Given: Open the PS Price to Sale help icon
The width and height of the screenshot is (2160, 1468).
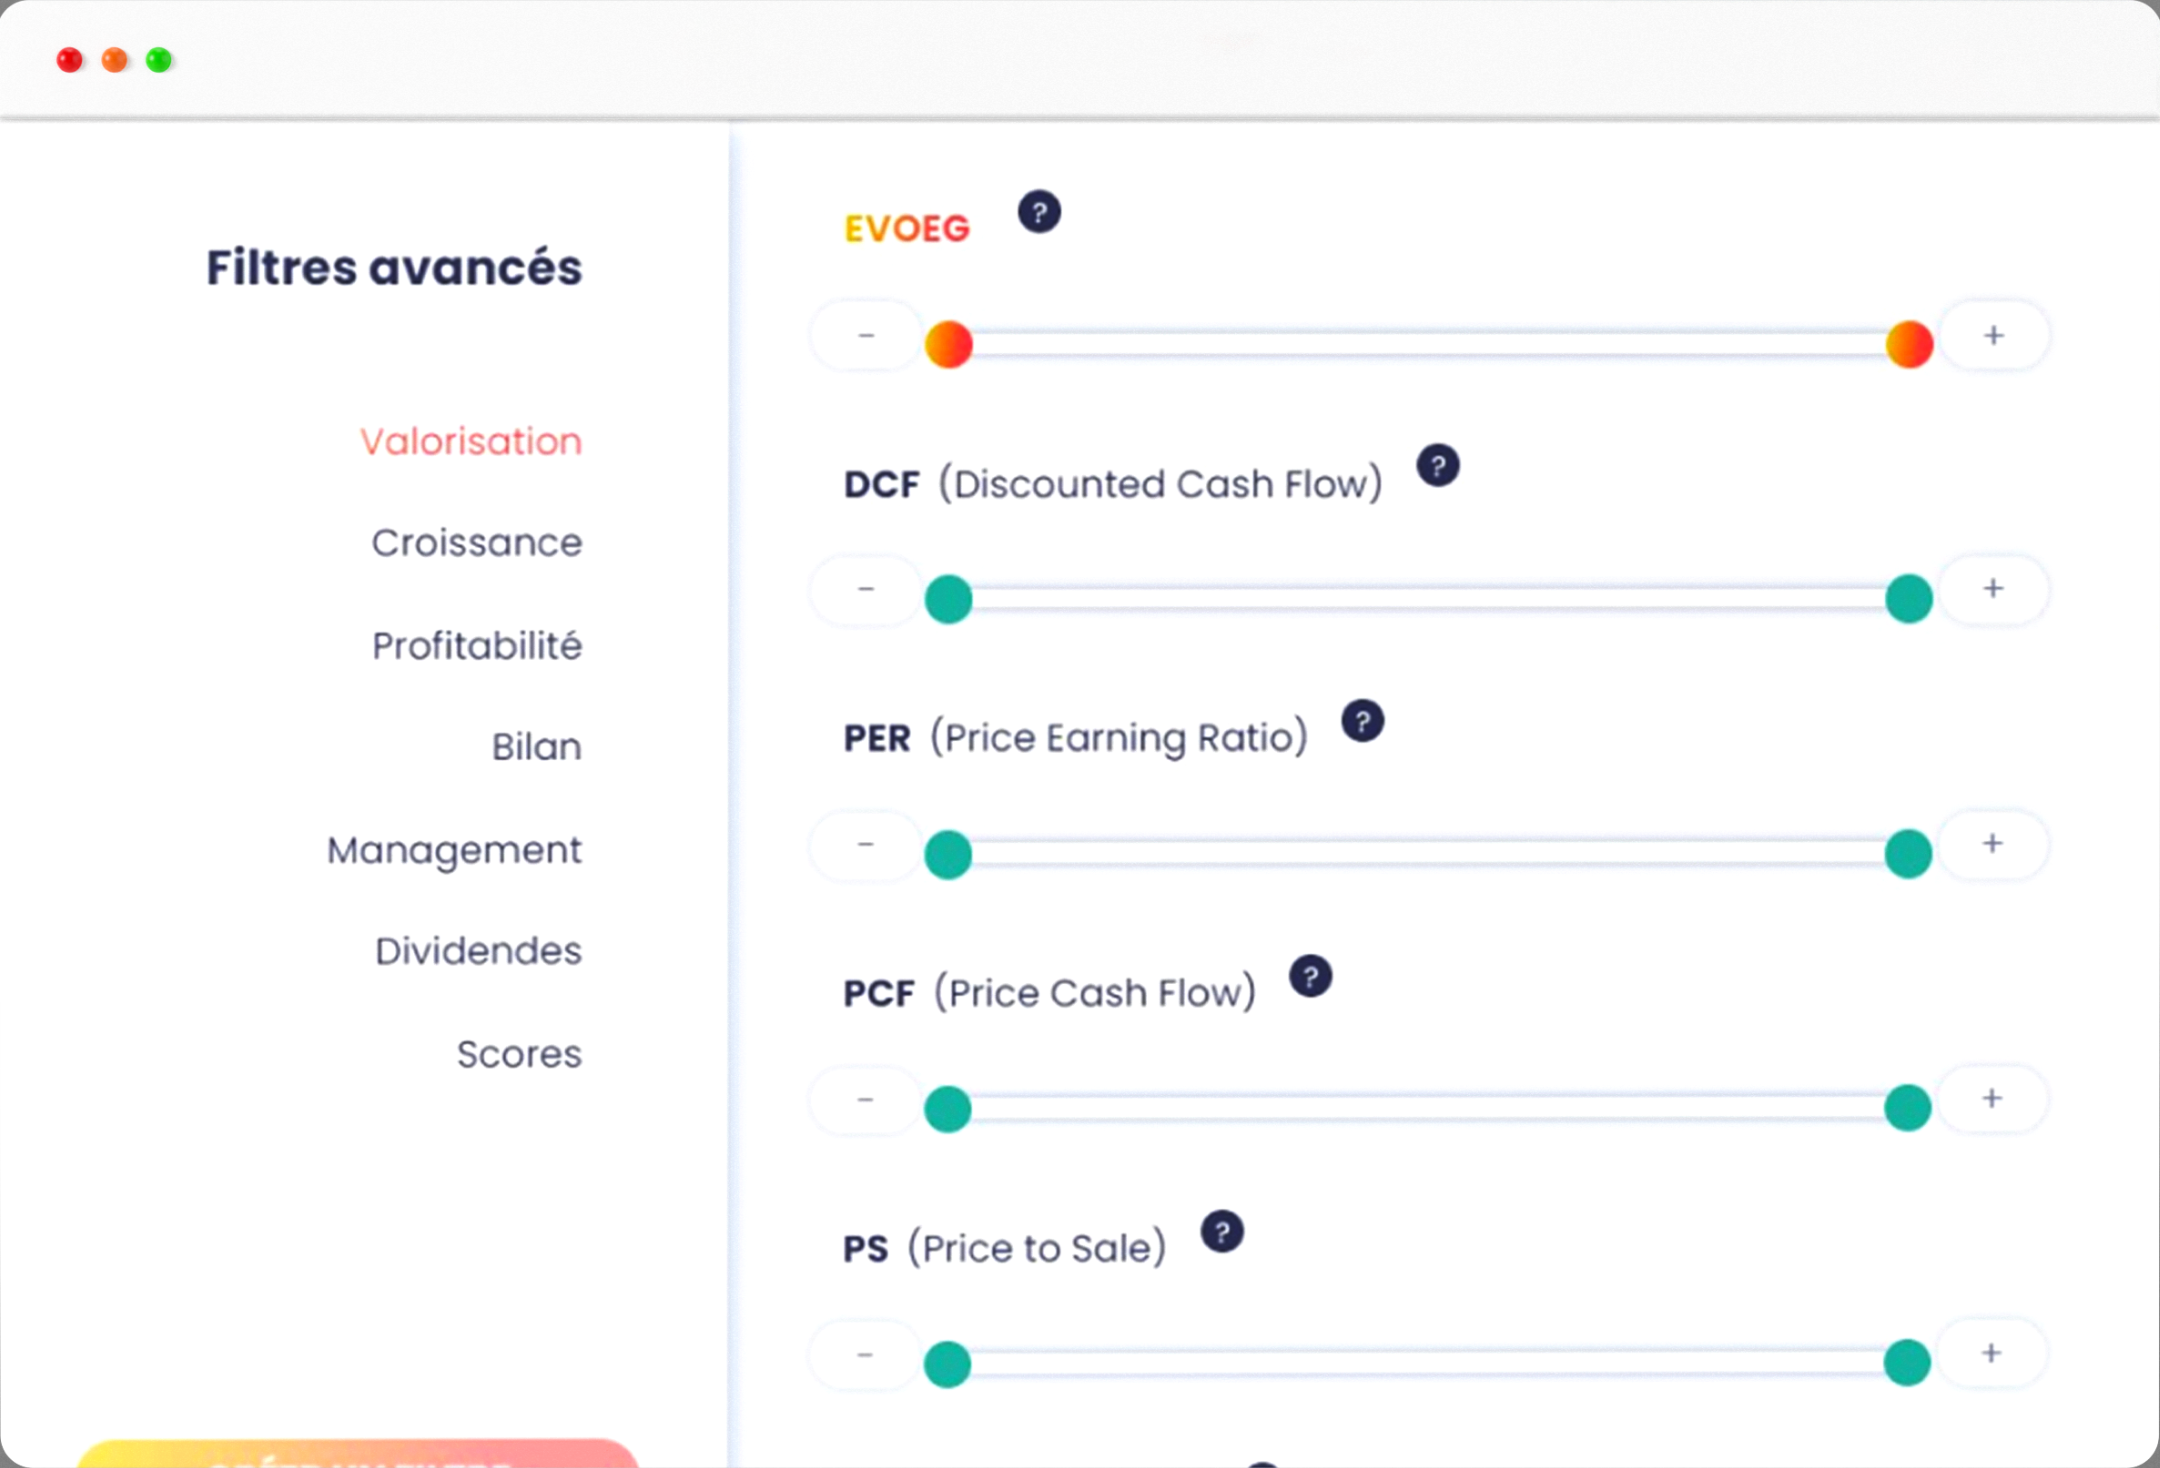Looking at the screenshot, I should [1221, 1232].
